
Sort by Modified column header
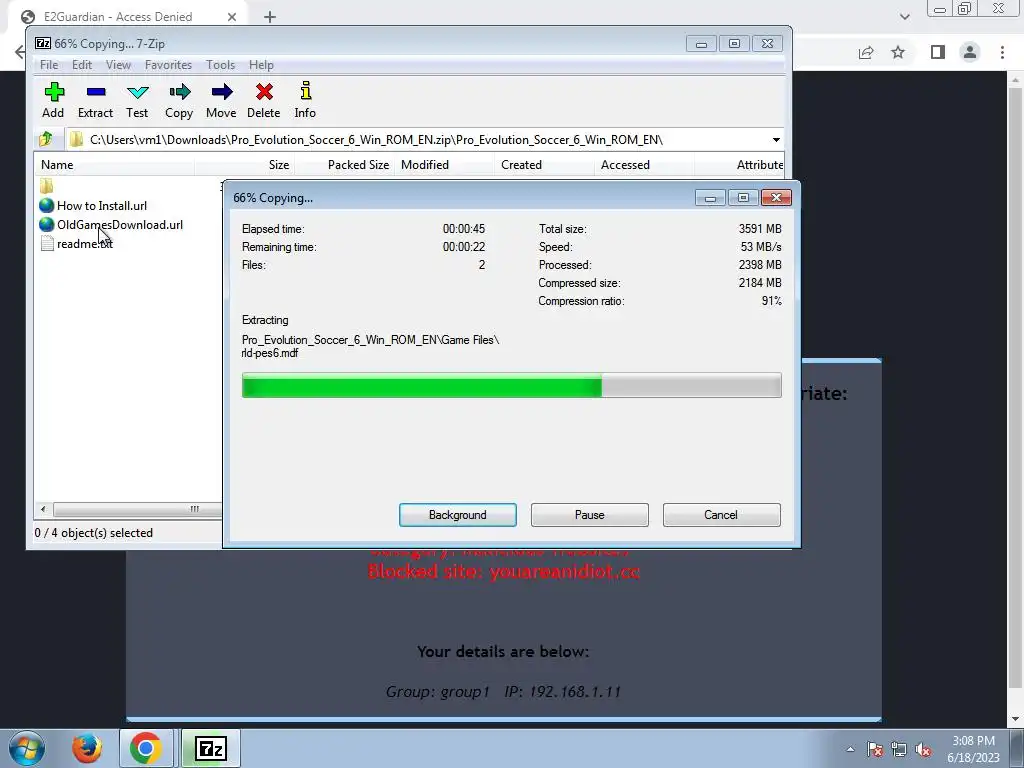[x=445, y=165]
